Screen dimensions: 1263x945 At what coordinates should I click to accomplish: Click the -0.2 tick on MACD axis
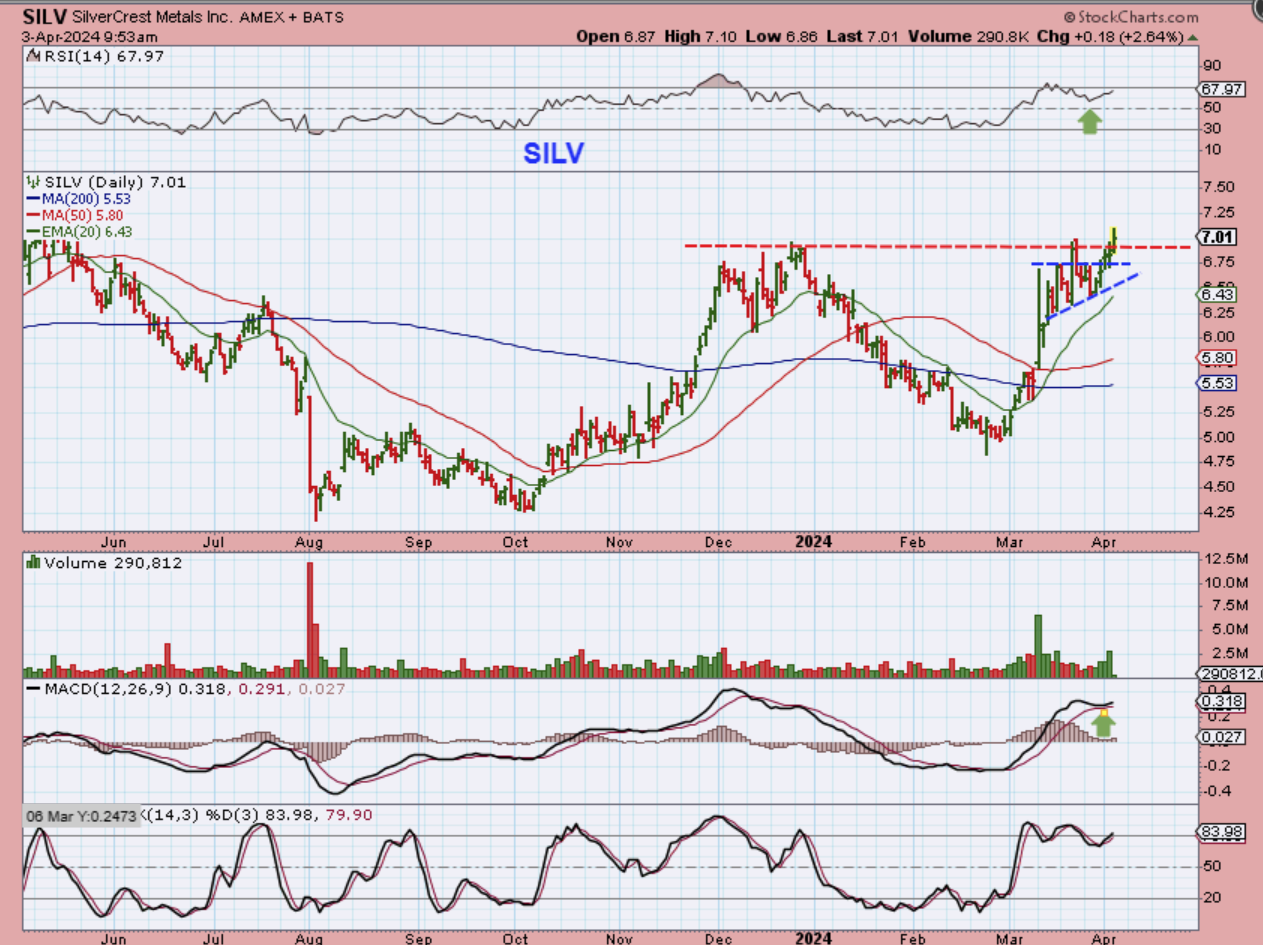coord(1215,766)
